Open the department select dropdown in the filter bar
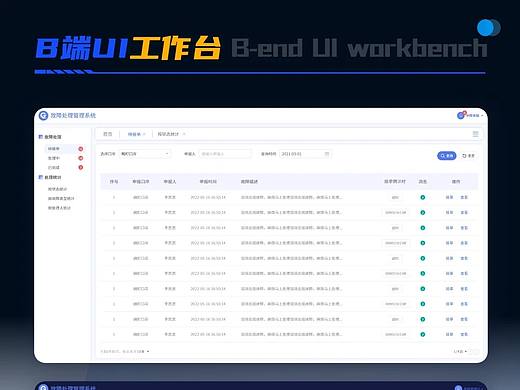 (x=145, y=154)
